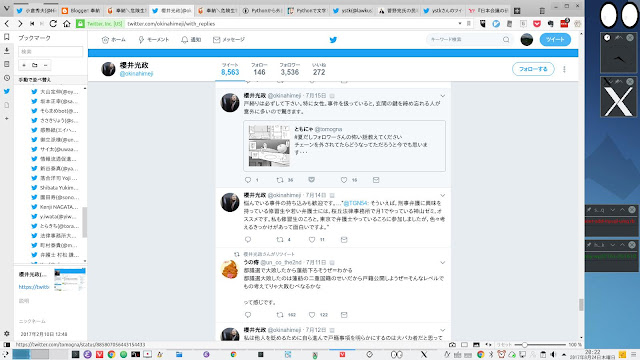Open メッセージ in Twitter navigation
The image size is (640, 360).
point(229,40)
